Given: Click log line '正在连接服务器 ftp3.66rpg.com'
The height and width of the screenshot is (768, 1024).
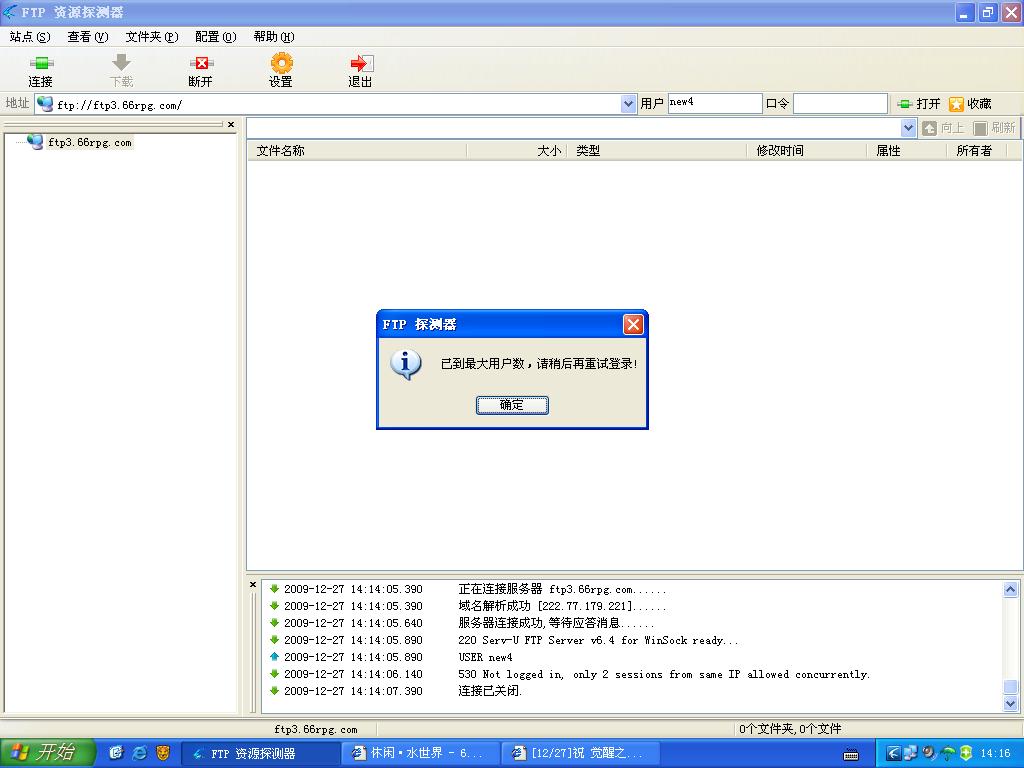Looking at the screenshot, I should click(562, 589).
